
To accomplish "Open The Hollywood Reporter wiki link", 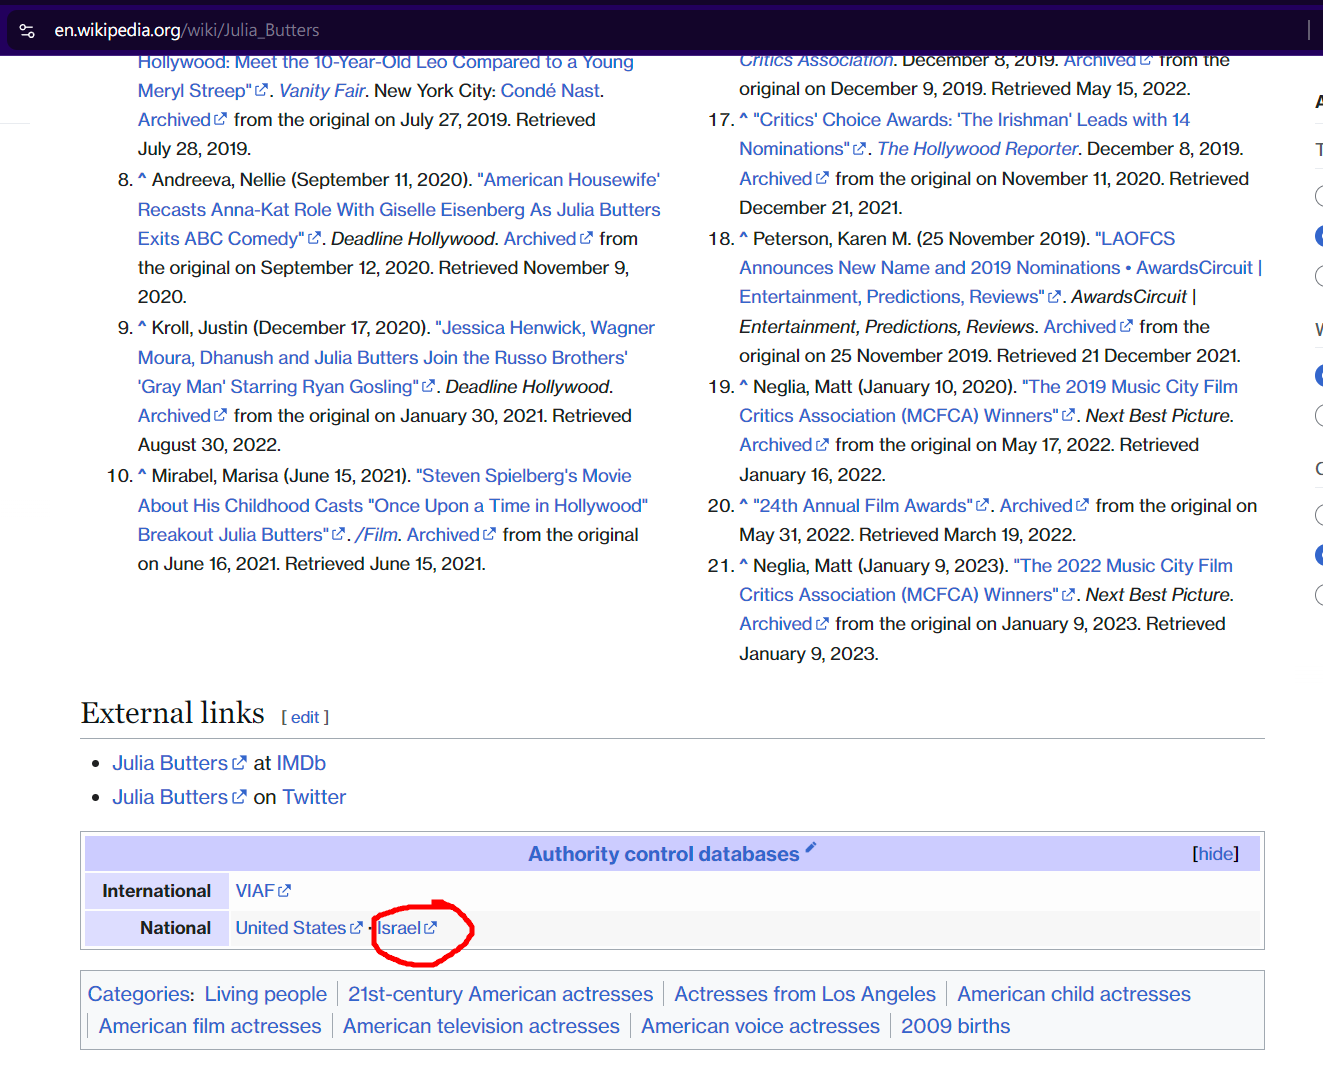I will 977,149.
